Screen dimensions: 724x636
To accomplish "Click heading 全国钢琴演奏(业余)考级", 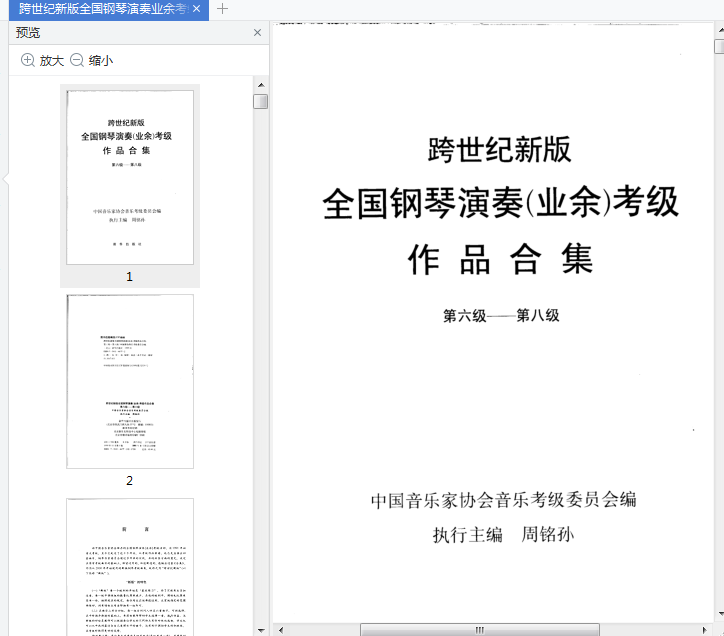I will tap(501, 202).
